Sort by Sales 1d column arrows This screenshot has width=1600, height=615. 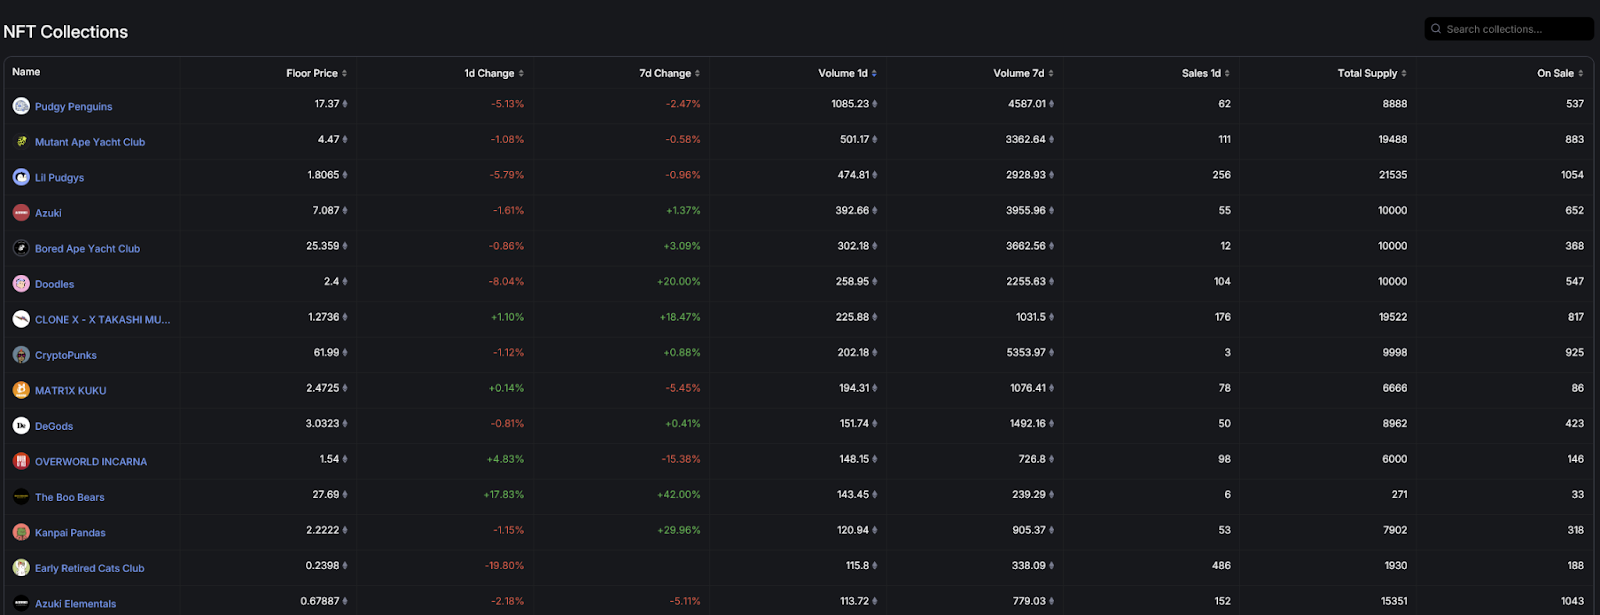point(1227,73)
